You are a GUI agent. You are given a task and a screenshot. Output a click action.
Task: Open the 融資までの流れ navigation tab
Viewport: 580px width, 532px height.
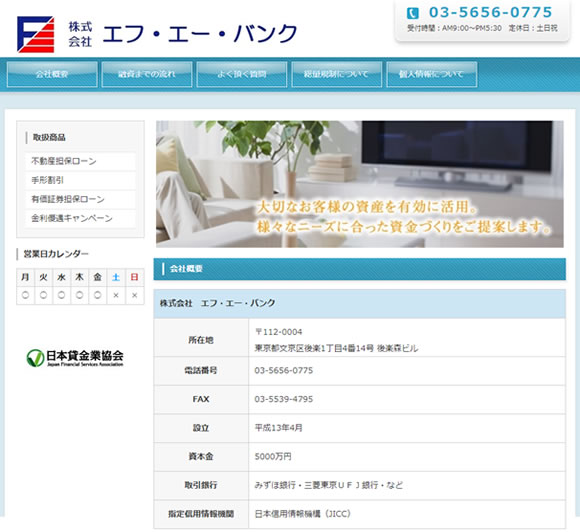[x=147, y=74]
